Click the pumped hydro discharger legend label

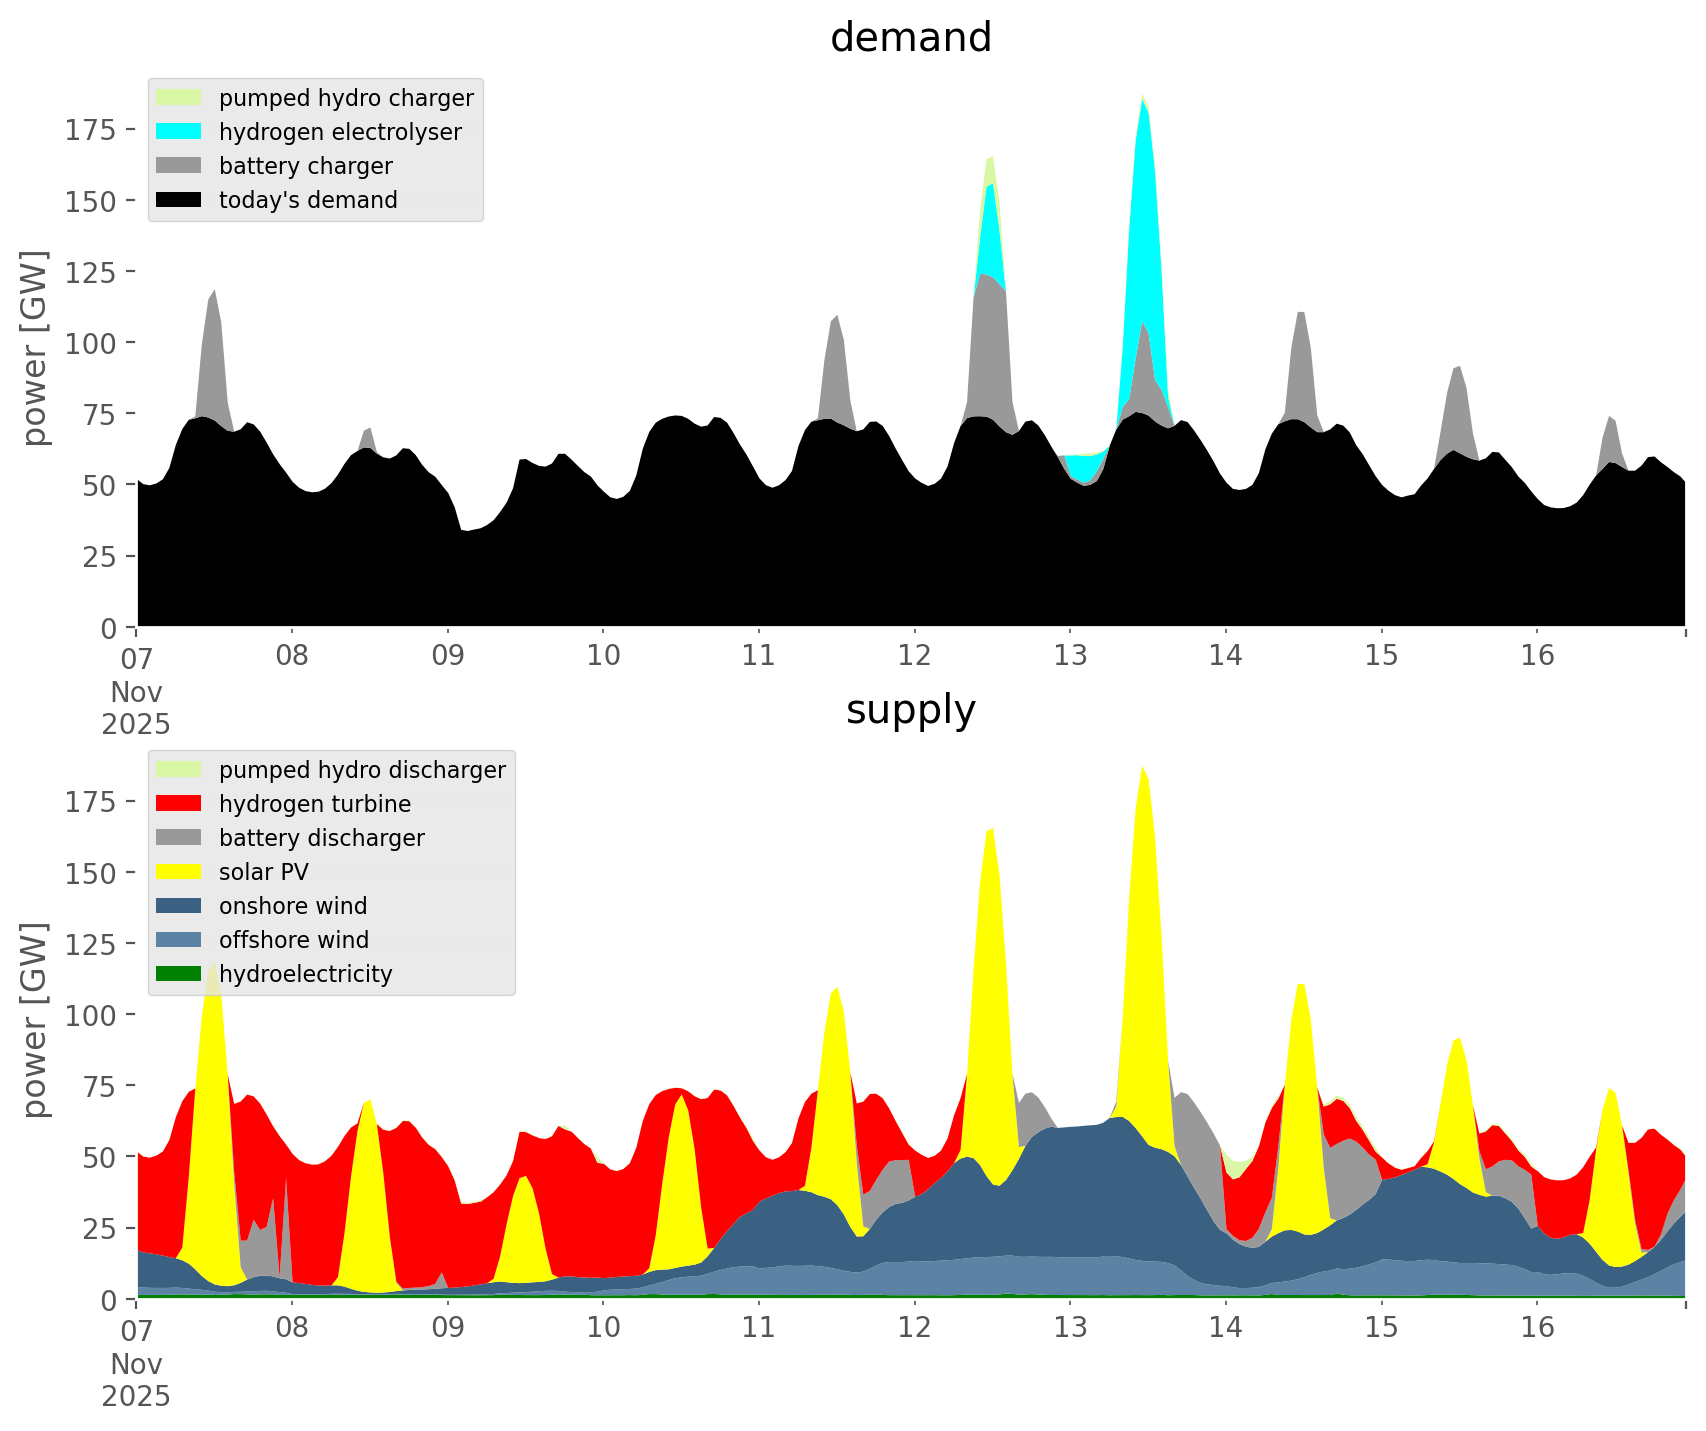[362, 770]
